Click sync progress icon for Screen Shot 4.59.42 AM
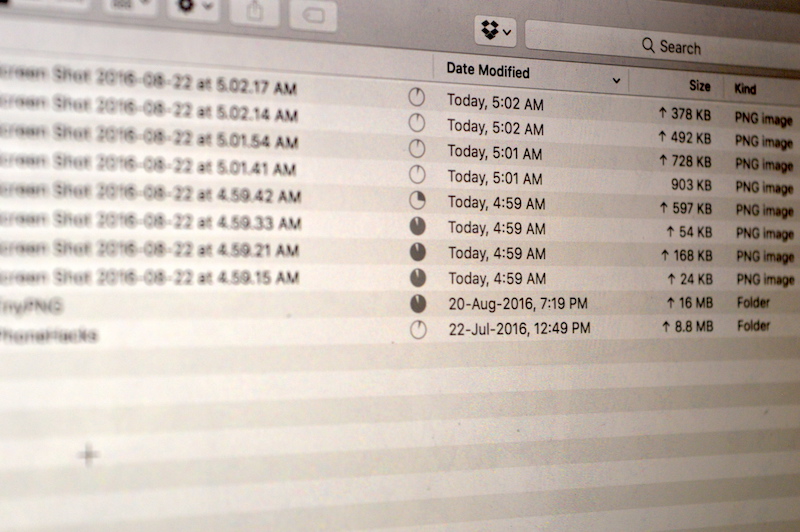Image resolution: width=800 pixels, height=532 pixels. pos(418,201)
